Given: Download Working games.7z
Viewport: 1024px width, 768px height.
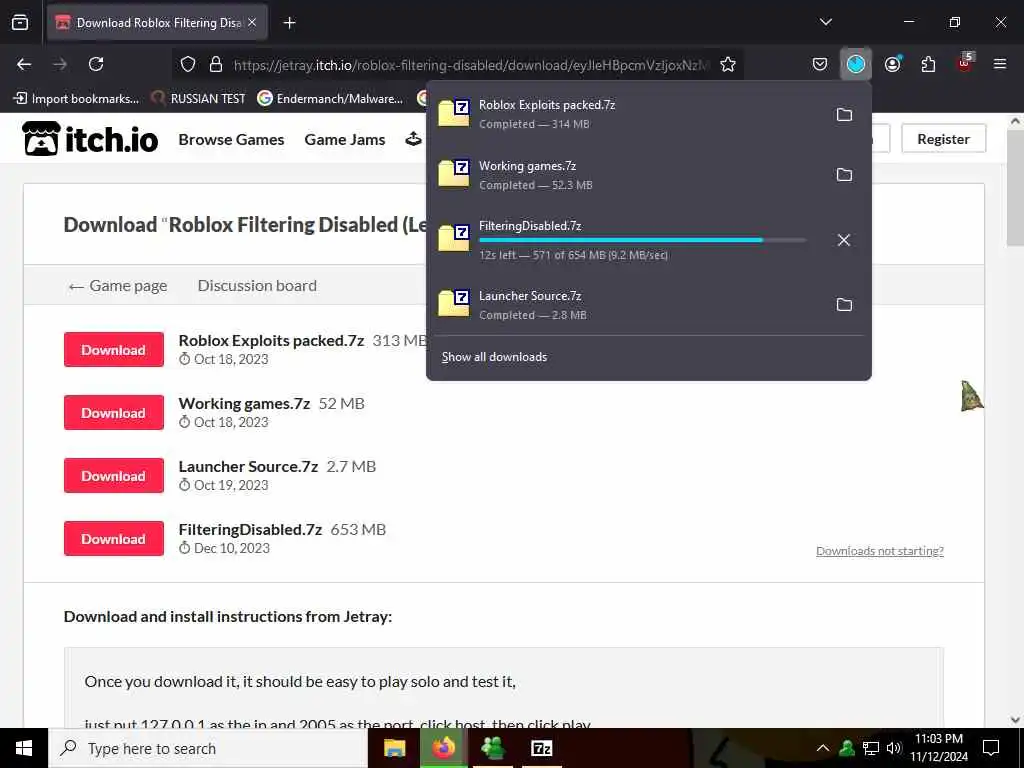Looking at the screenshot, I should [x=114, y=413].
